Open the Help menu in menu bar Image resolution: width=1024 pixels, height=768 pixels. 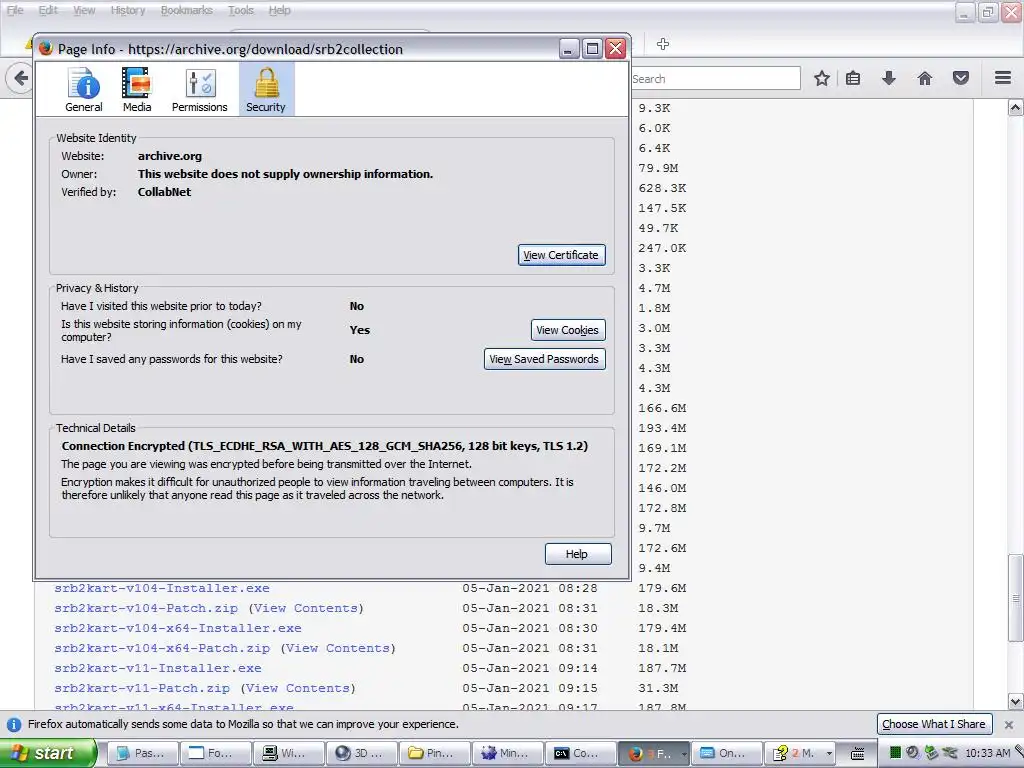(280, 10)
